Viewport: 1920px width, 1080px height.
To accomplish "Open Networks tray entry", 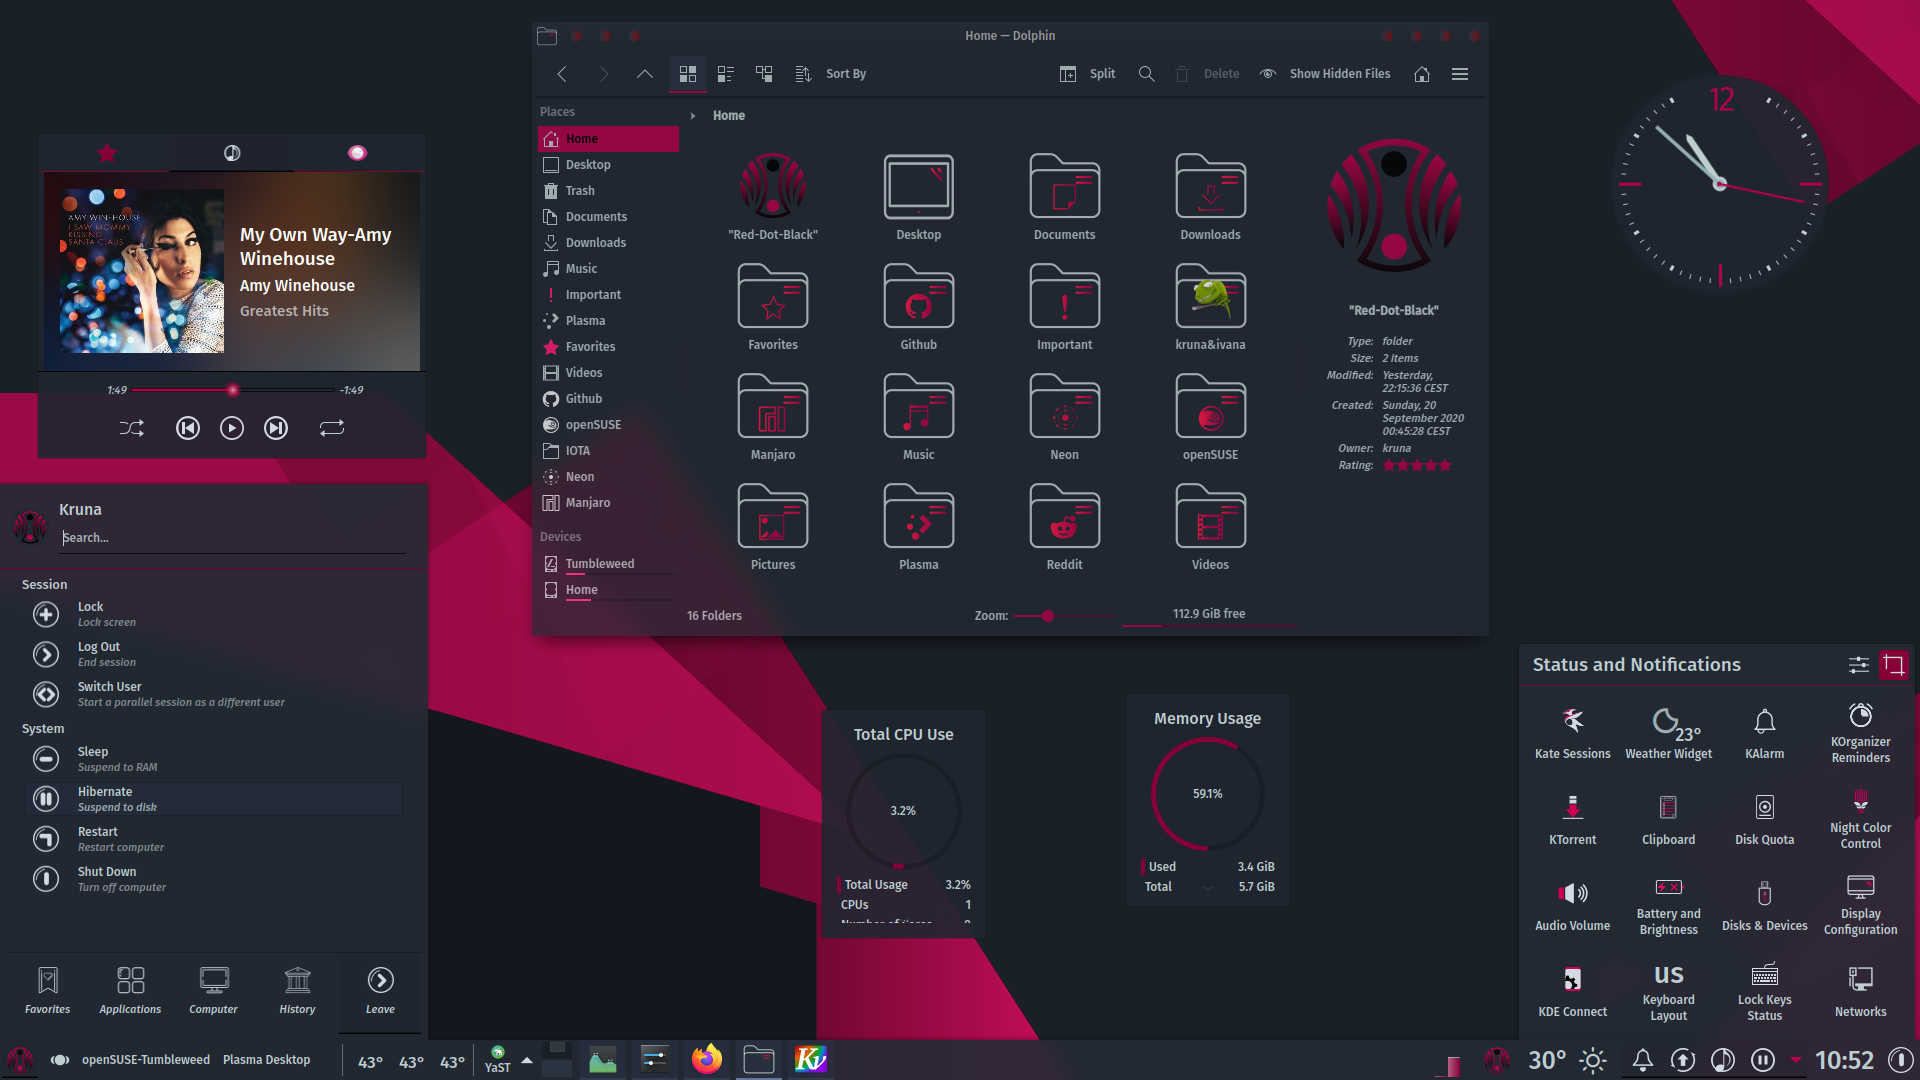I will 1861,991.
